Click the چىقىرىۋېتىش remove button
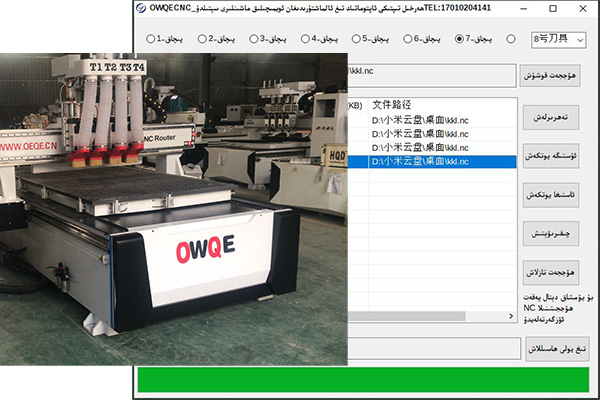Screen dimensions: 600x400 pos(555,230)
